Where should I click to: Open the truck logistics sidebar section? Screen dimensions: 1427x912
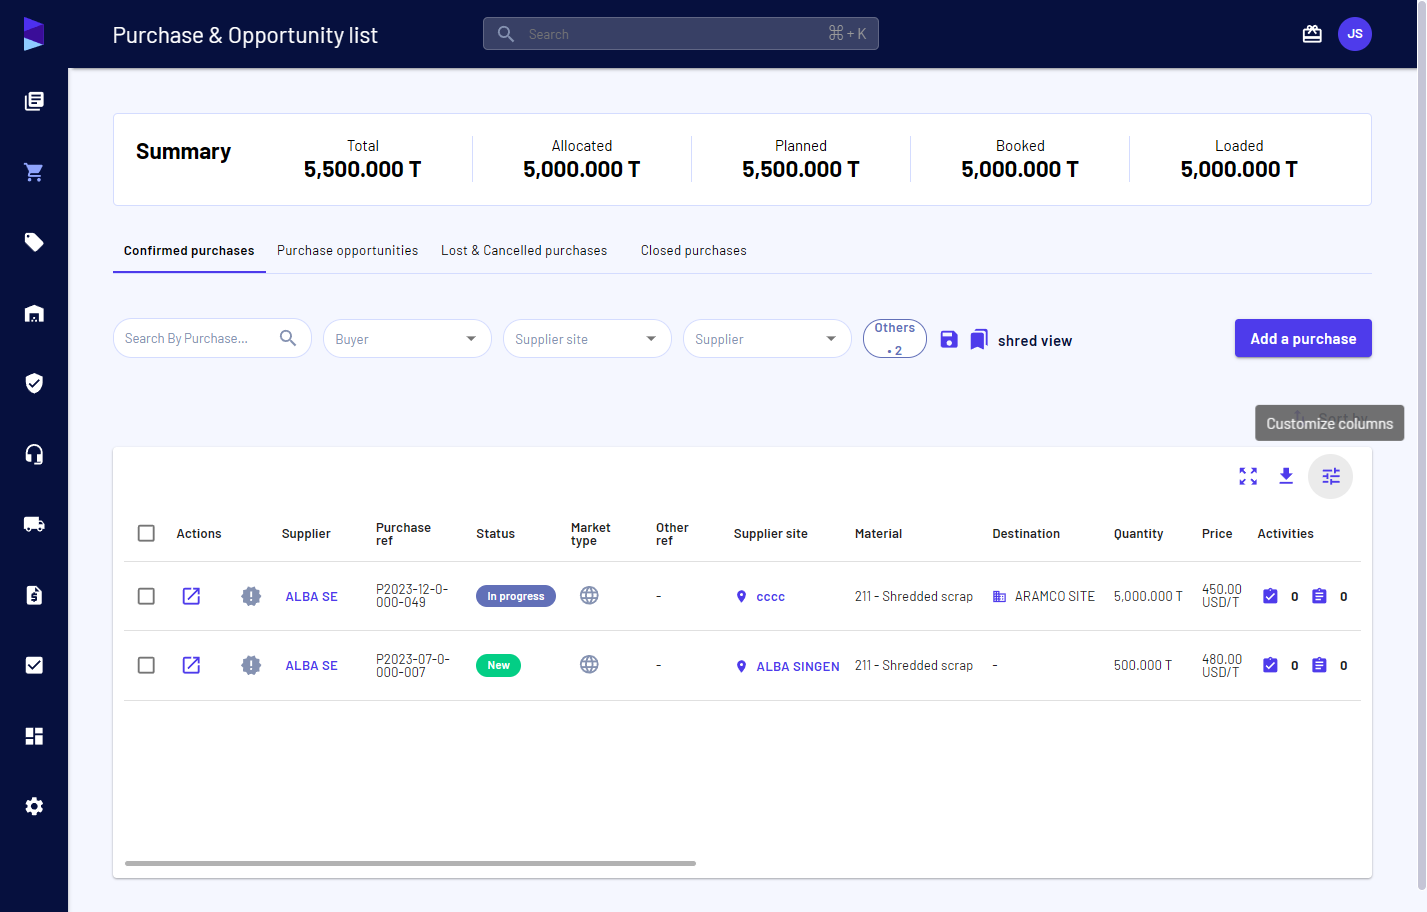click(34, 524)
